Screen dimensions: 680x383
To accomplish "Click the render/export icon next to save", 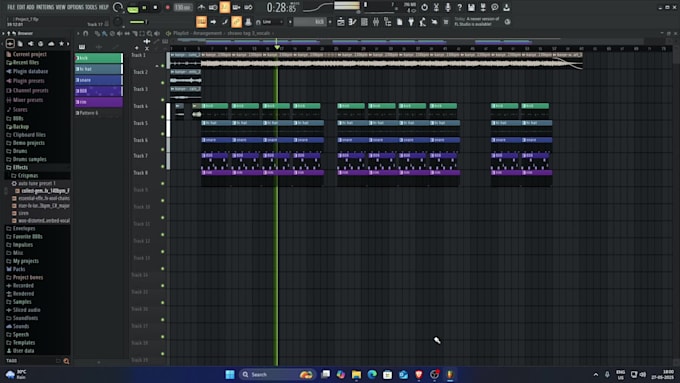I will tap(483, 7).
